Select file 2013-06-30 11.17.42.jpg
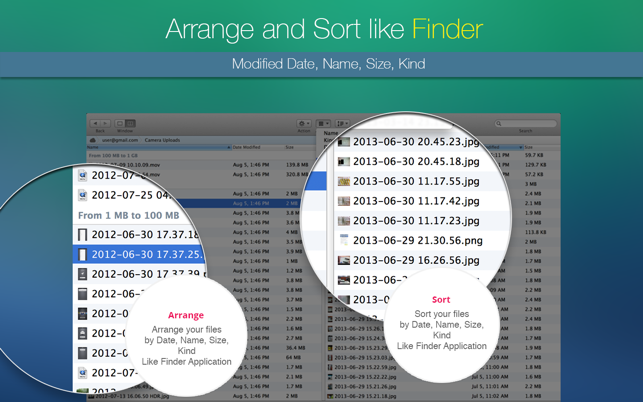The image size is (643, 402). 416,201
